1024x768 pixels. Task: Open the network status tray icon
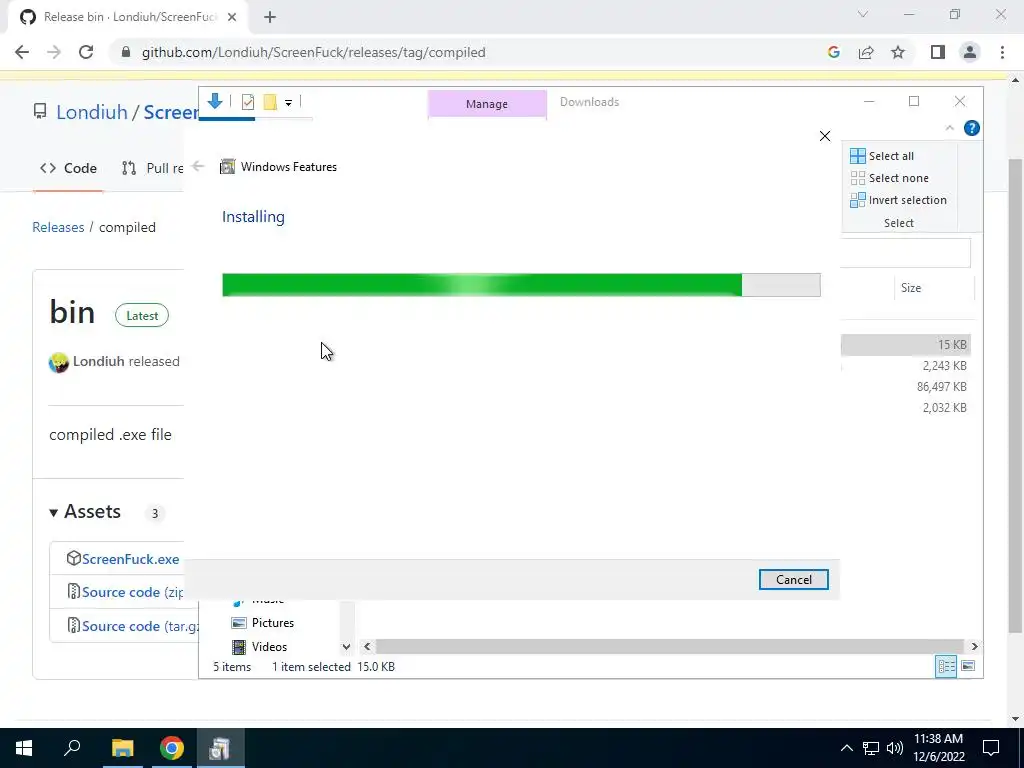point(871,748)
